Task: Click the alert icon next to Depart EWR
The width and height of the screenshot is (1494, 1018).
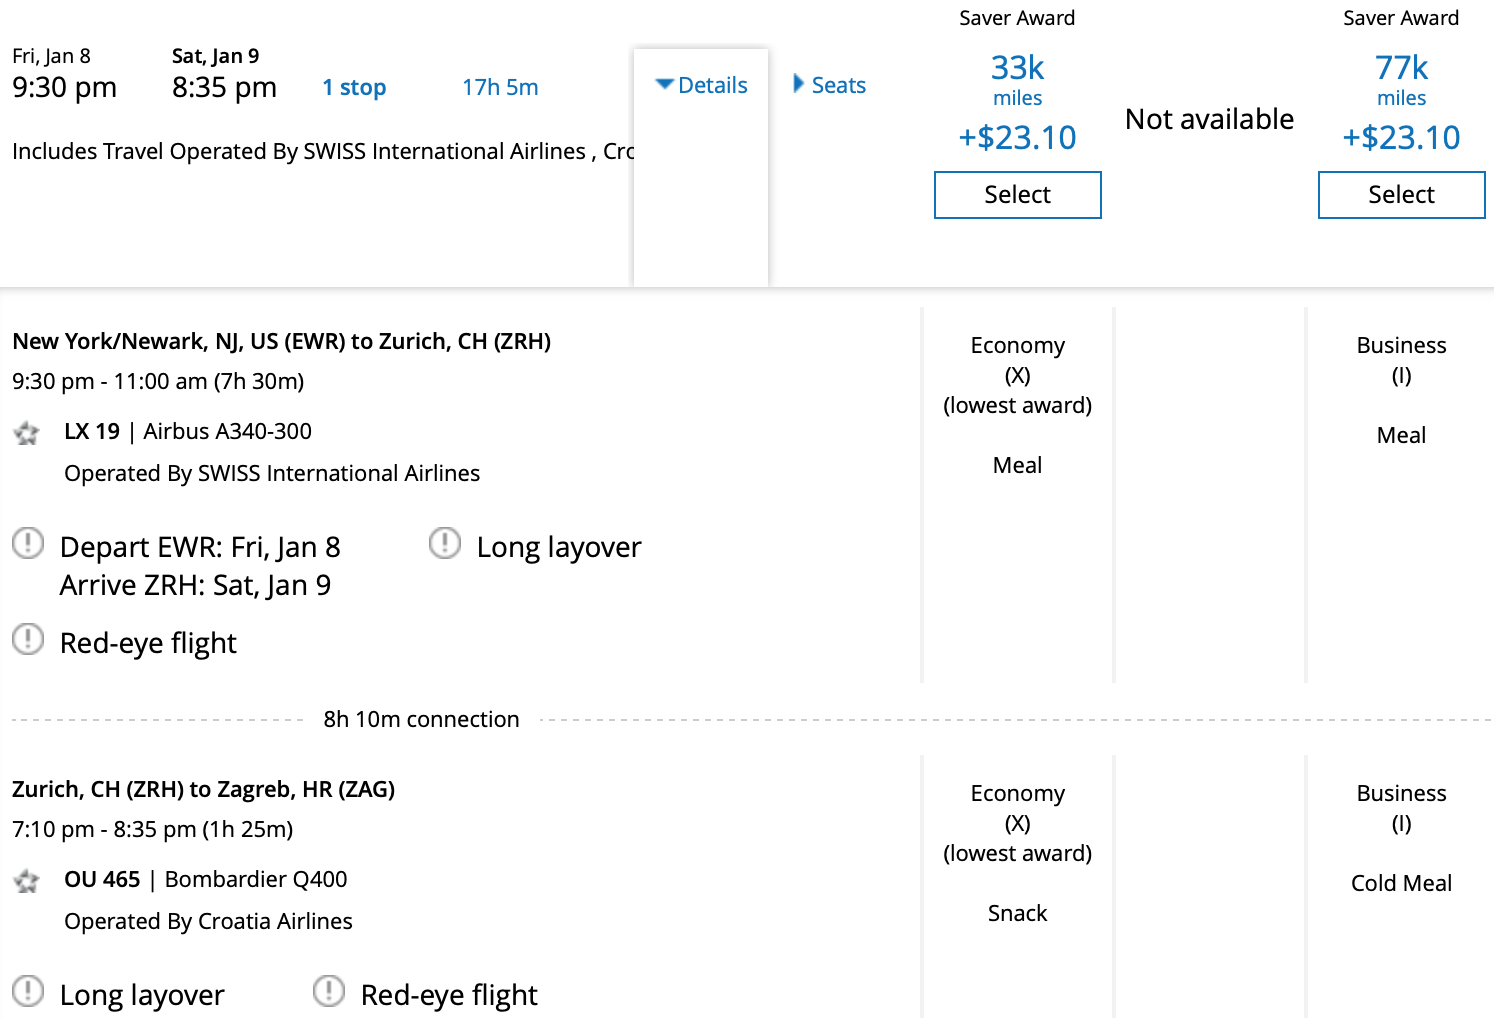Action: click(x=28, y=544)
